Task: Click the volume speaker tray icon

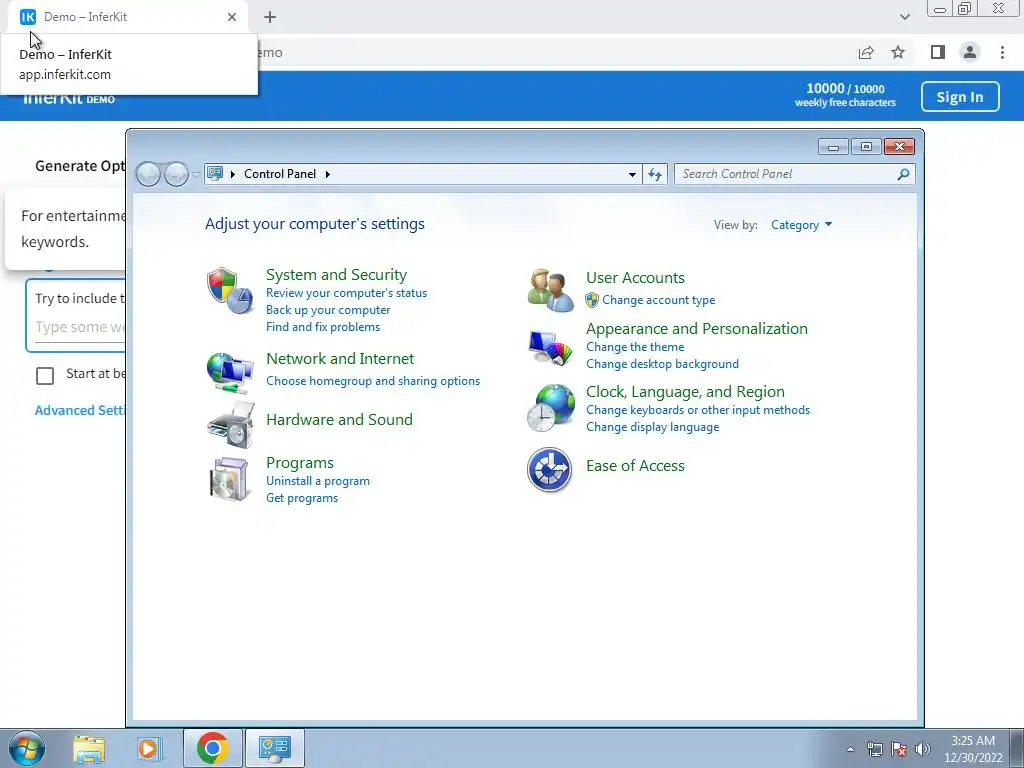Action: point(923,749)
